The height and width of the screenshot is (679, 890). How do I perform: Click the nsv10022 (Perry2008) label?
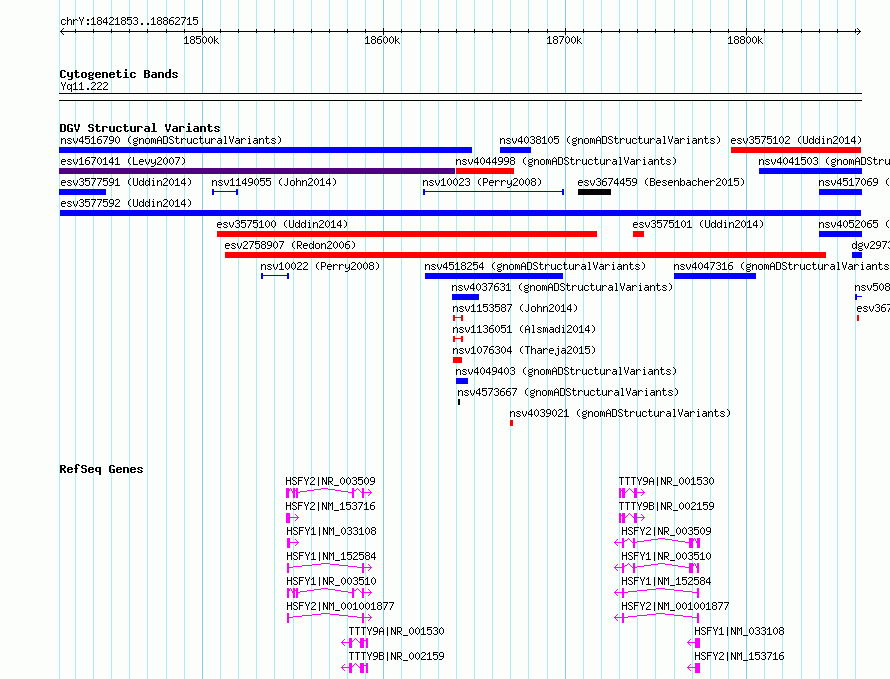pyautogui.click(x=320, y=266)
